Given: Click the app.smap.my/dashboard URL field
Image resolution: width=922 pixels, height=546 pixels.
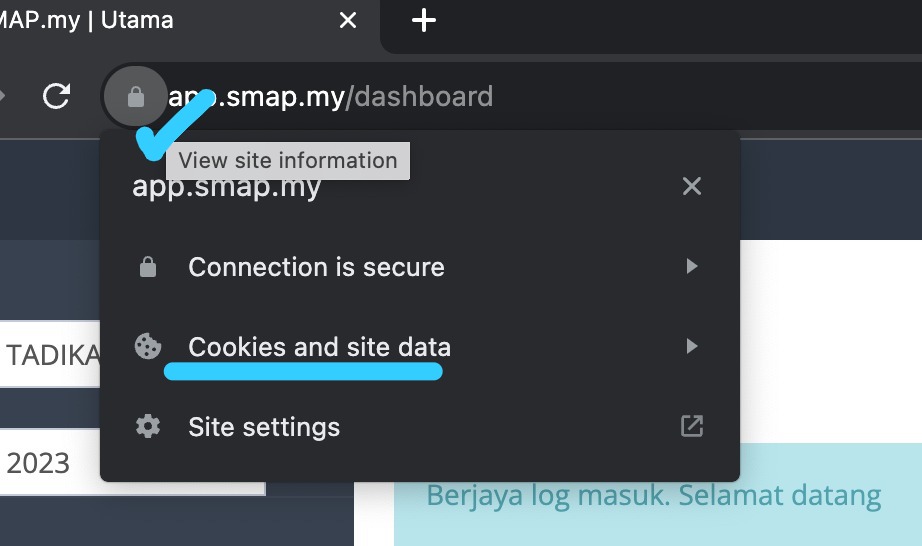Looking at the screenshot, I should click(529, 97).
